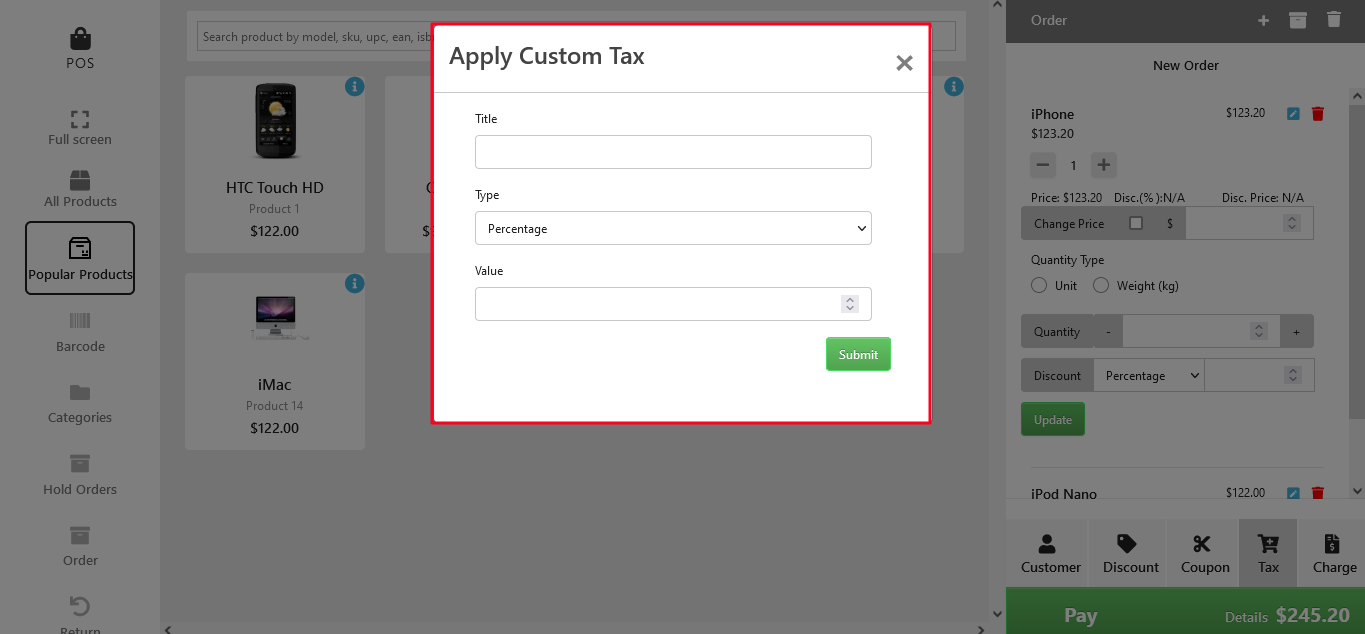Enable the Change Price checkbox

coord(1135,223)
